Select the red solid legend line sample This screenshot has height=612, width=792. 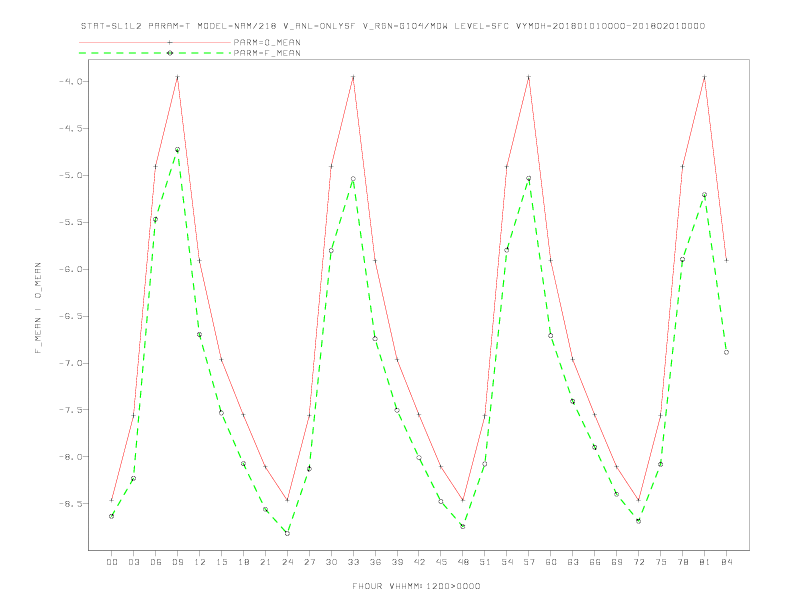pos(155,42)
